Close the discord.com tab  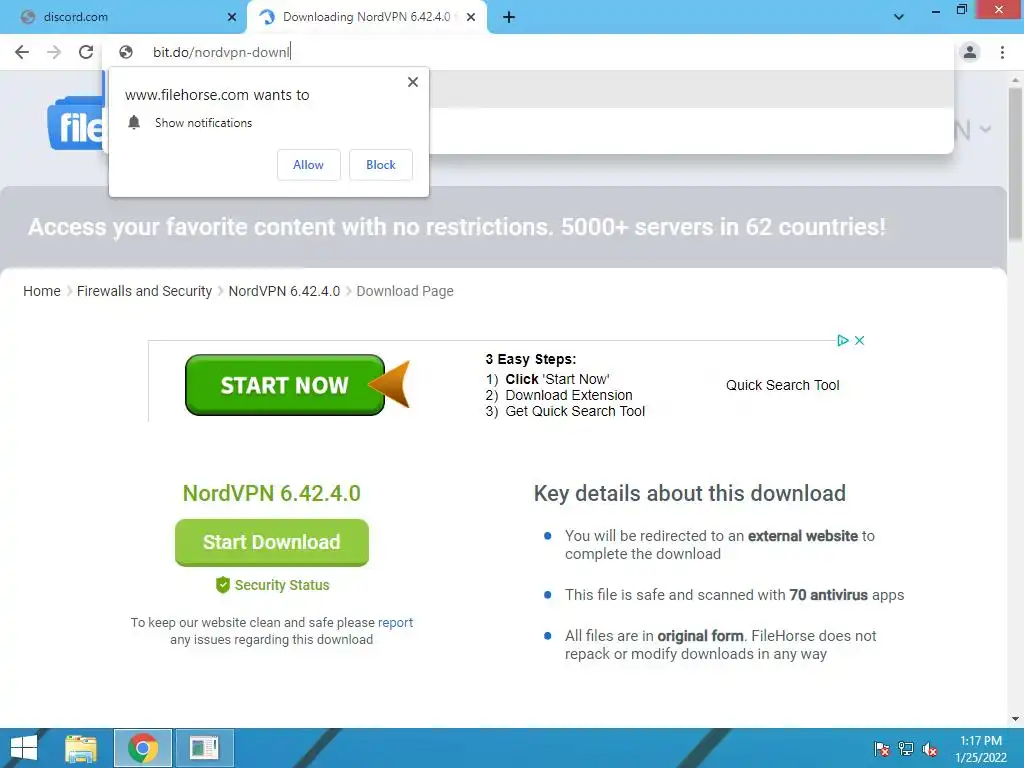coord(232,17)
